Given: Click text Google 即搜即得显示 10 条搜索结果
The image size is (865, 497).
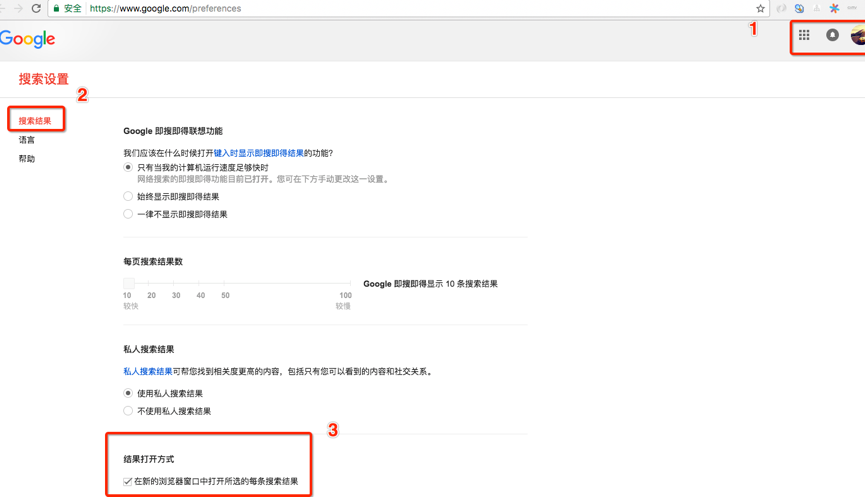Looking at the screenshot, I should tap(430, 284).
